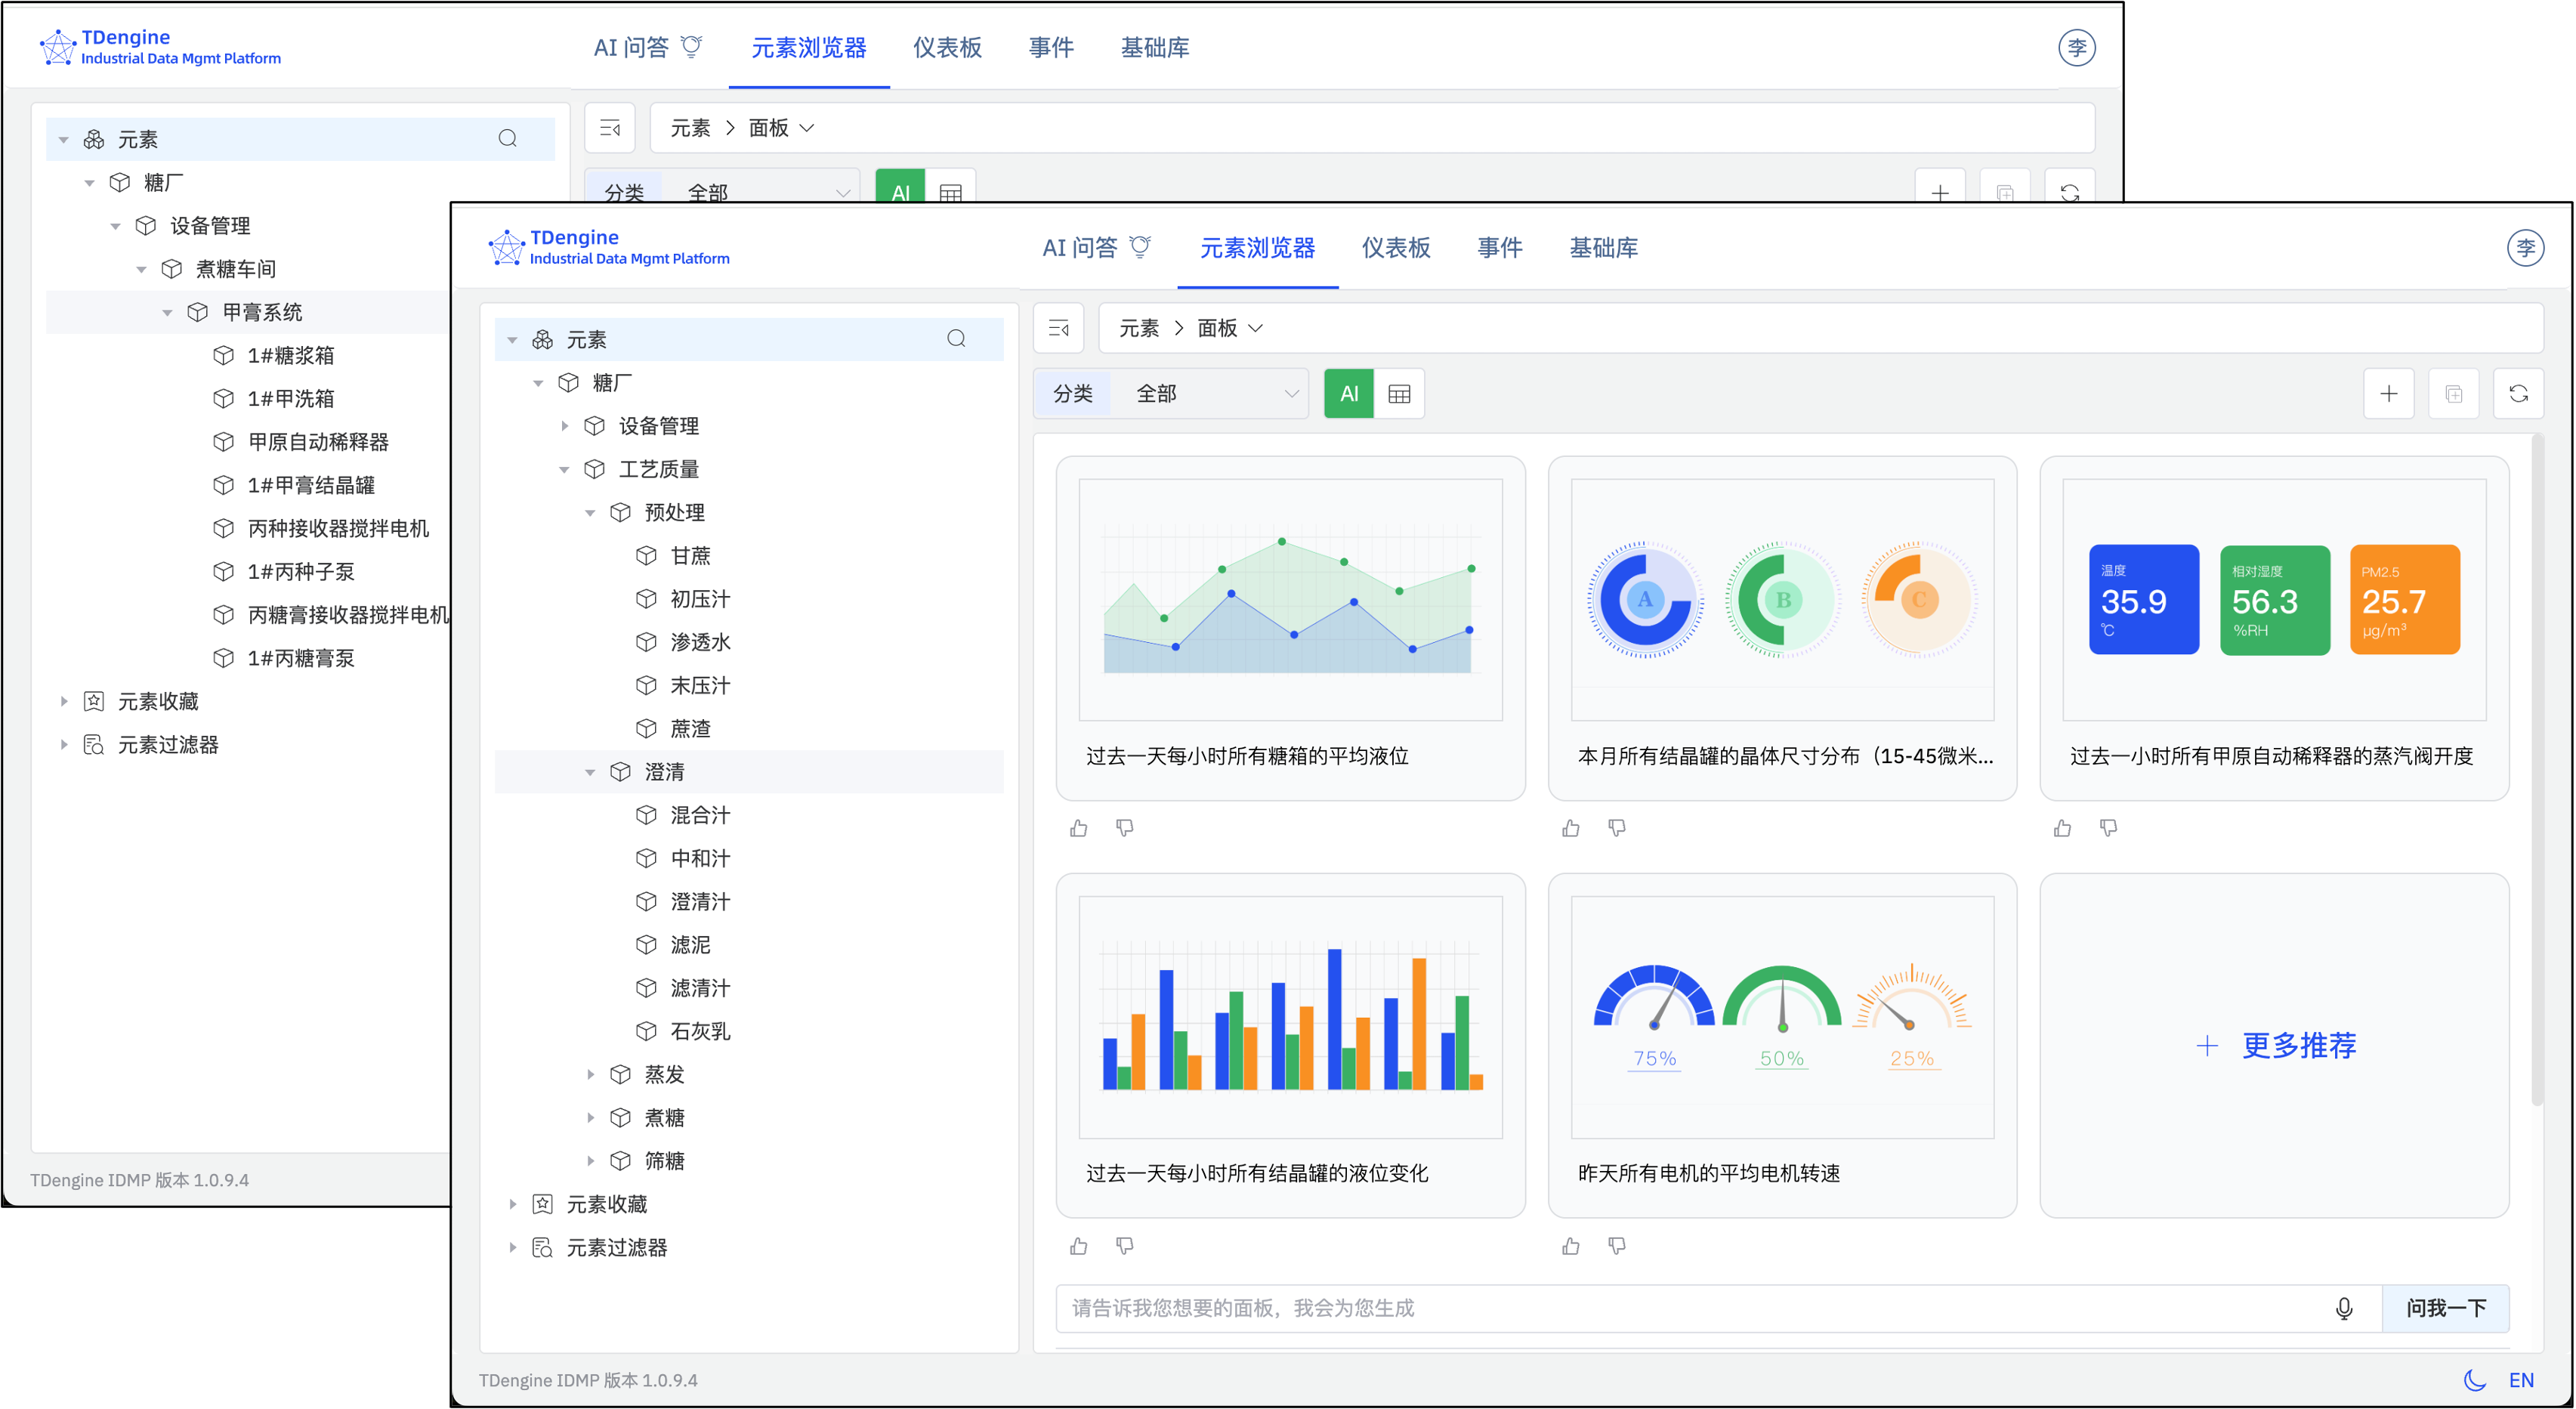The width and height of the screenshot is (2576, 1409).
Task: Toggle the green AI mode button
Action: 1348,393
